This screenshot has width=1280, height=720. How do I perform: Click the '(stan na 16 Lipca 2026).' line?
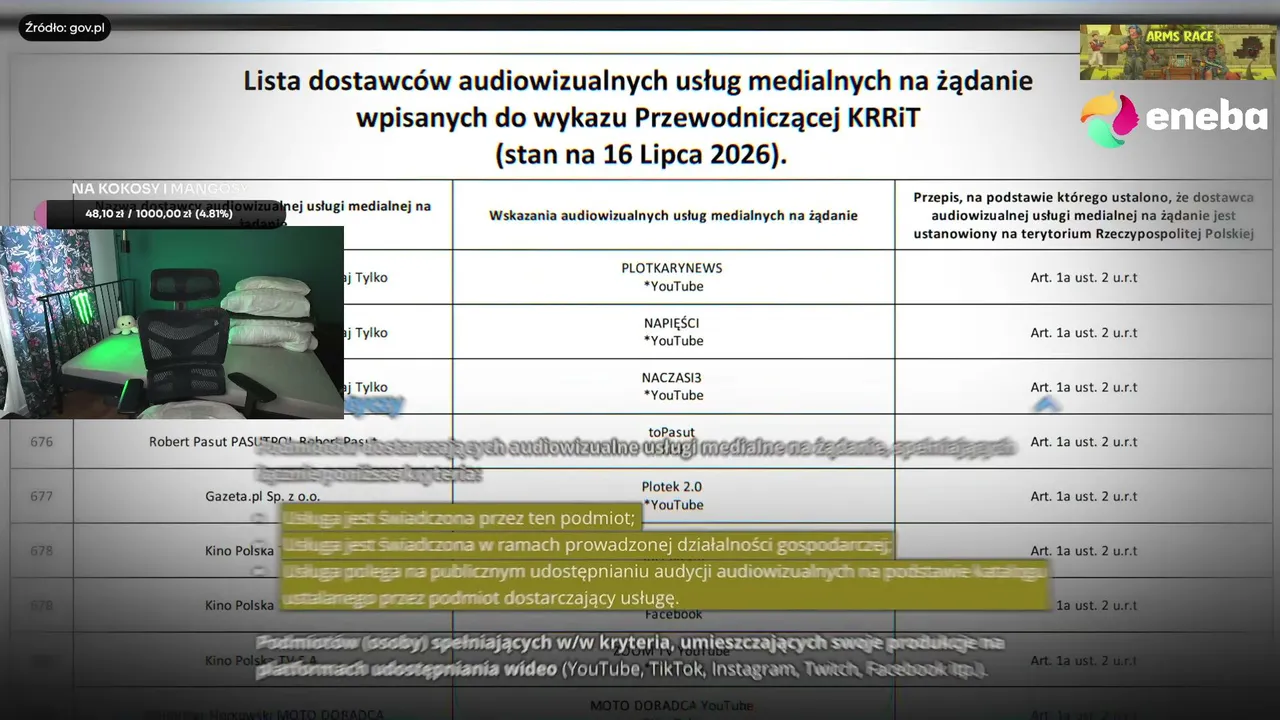pyautogui.click(x=641, y=156)
